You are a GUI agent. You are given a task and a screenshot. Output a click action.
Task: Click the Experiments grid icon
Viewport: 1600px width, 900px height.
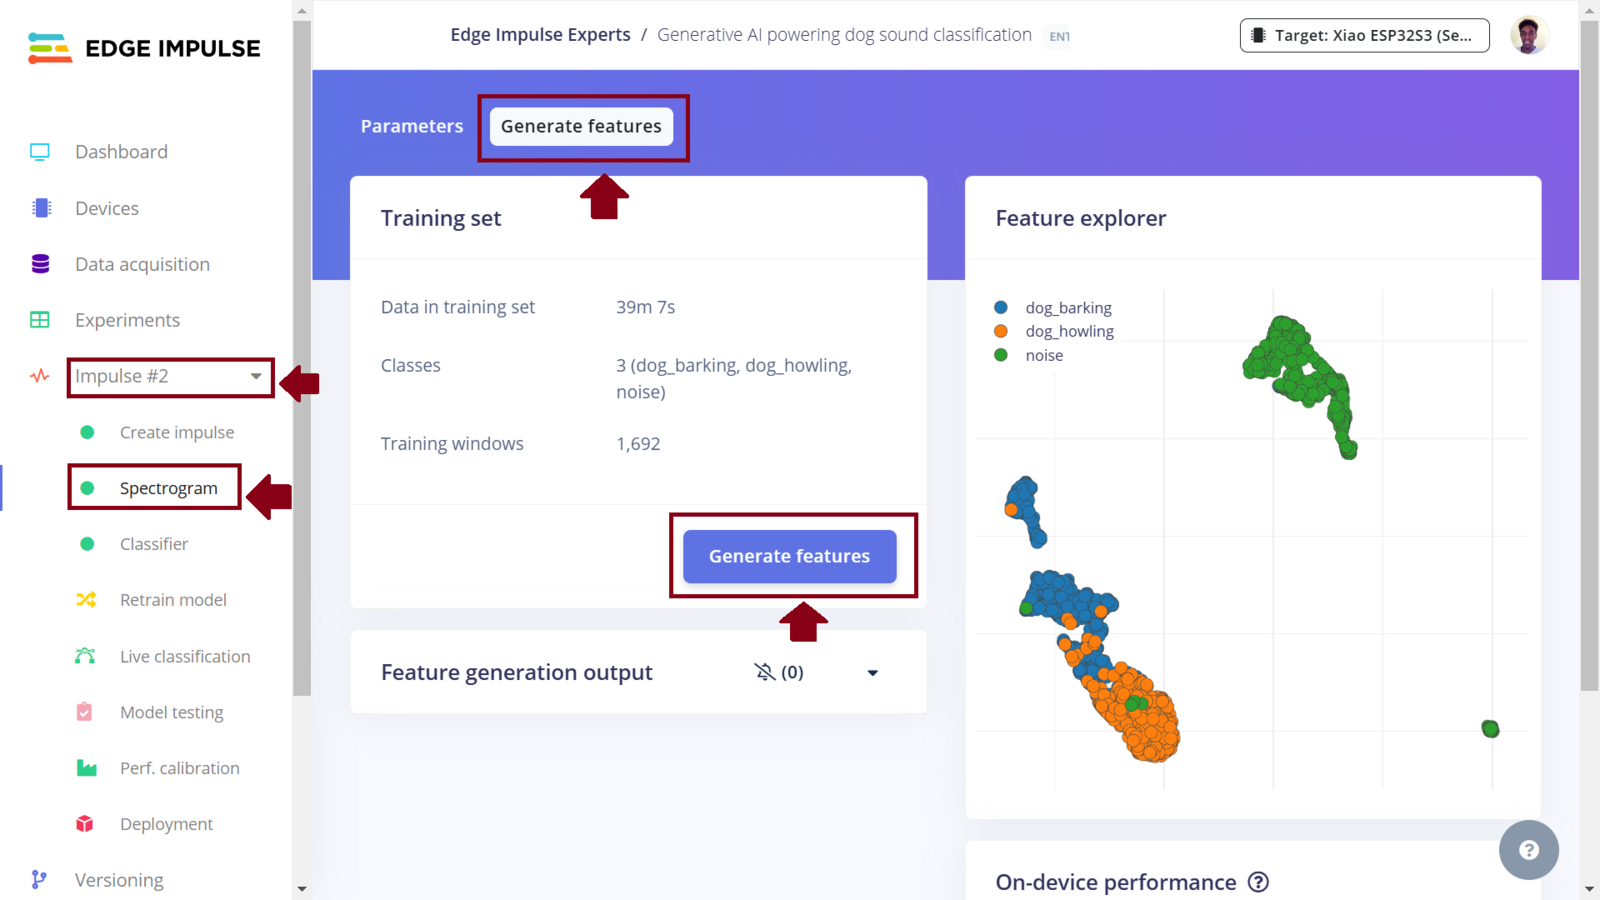click(40, 320)
